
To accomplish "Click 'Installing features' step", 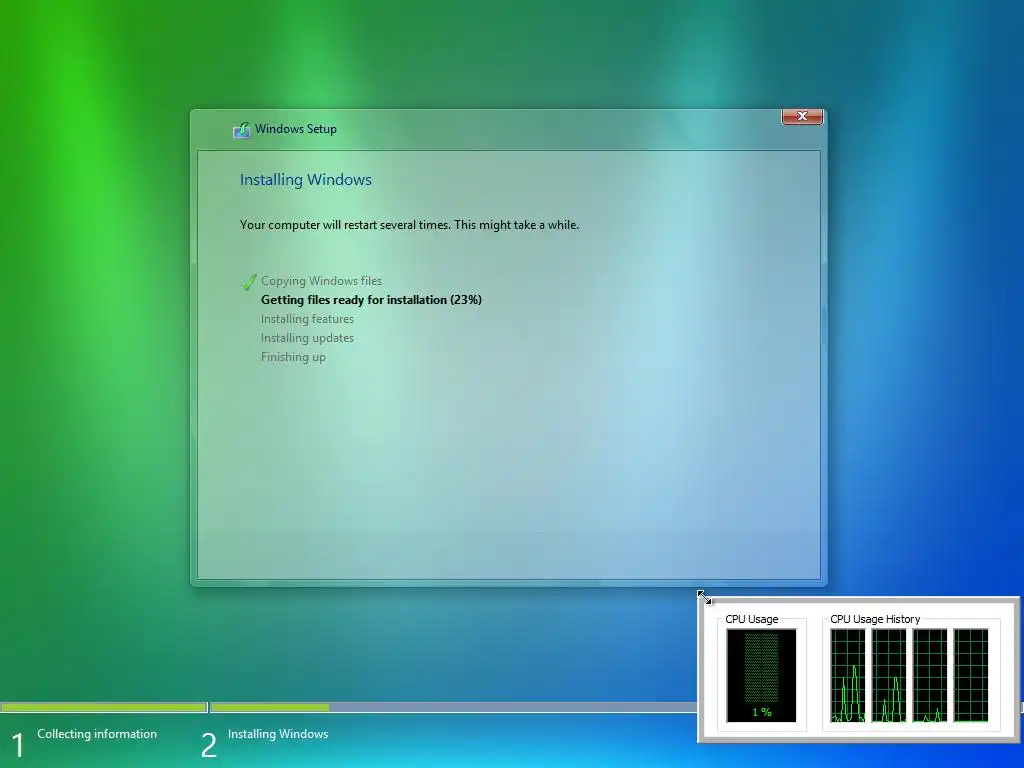I will click(x=307, y=319).
